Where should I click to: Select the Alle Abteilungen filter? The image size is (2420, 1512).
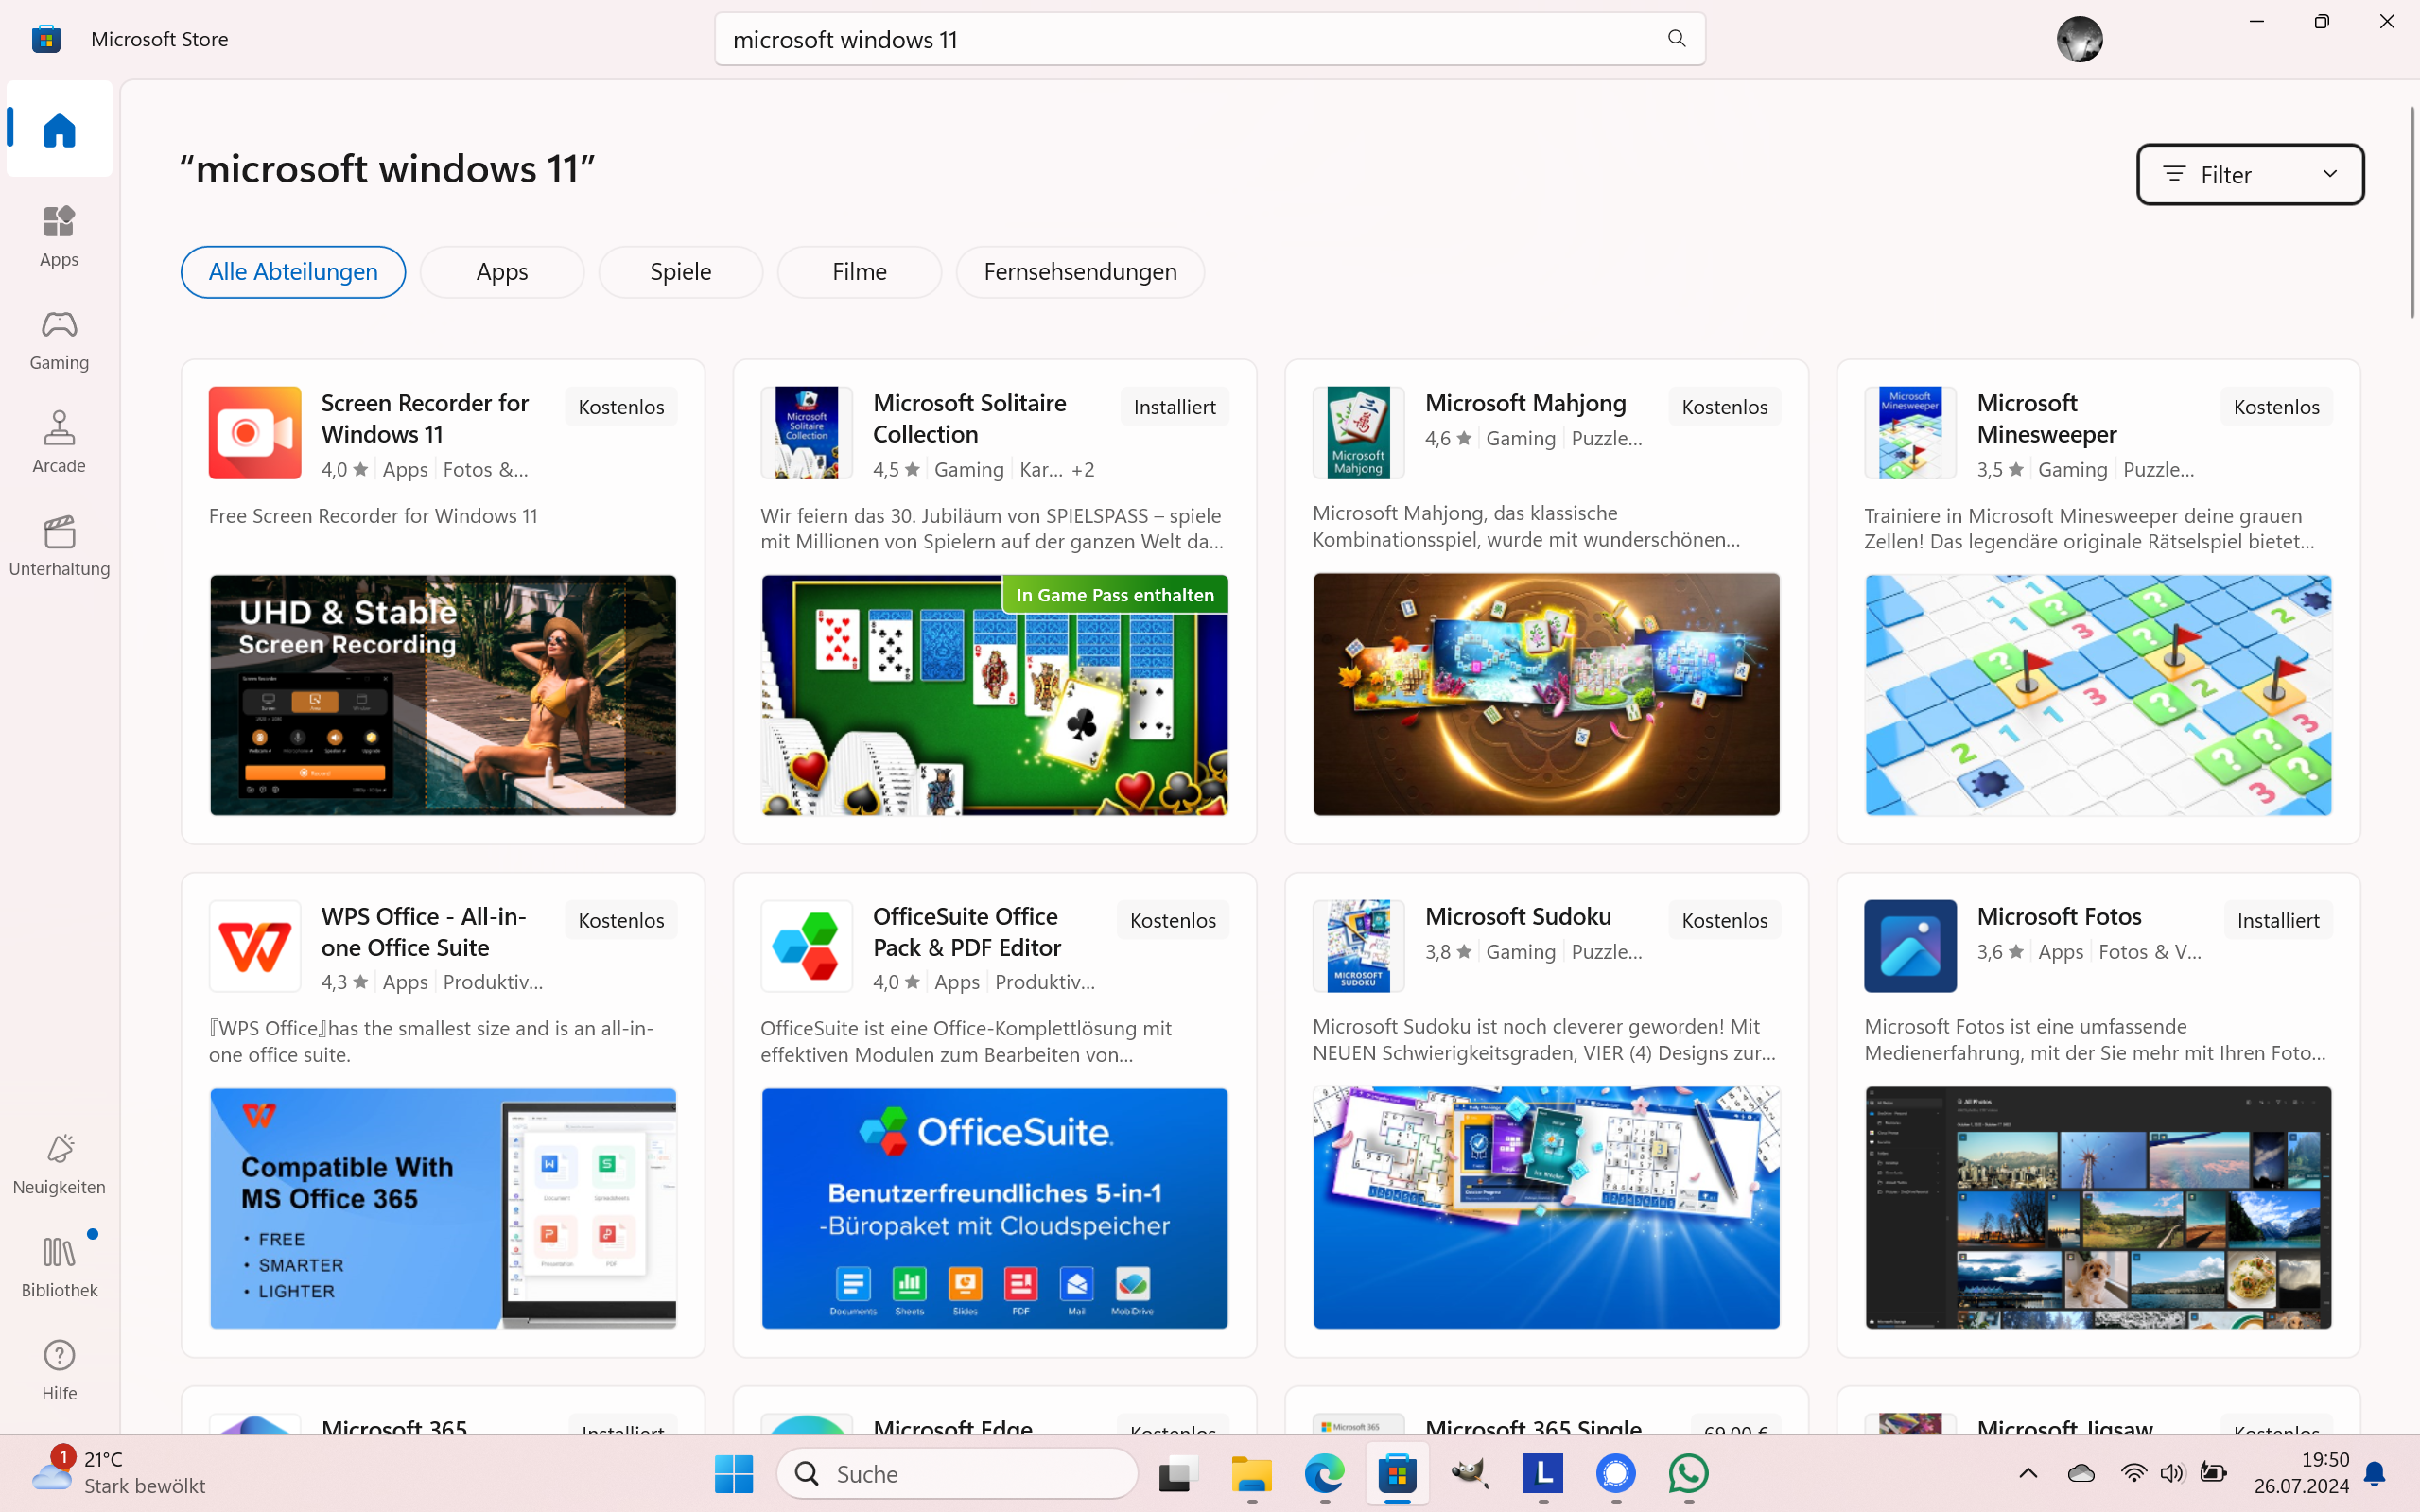pyautogui.click(x=292, y=271)
